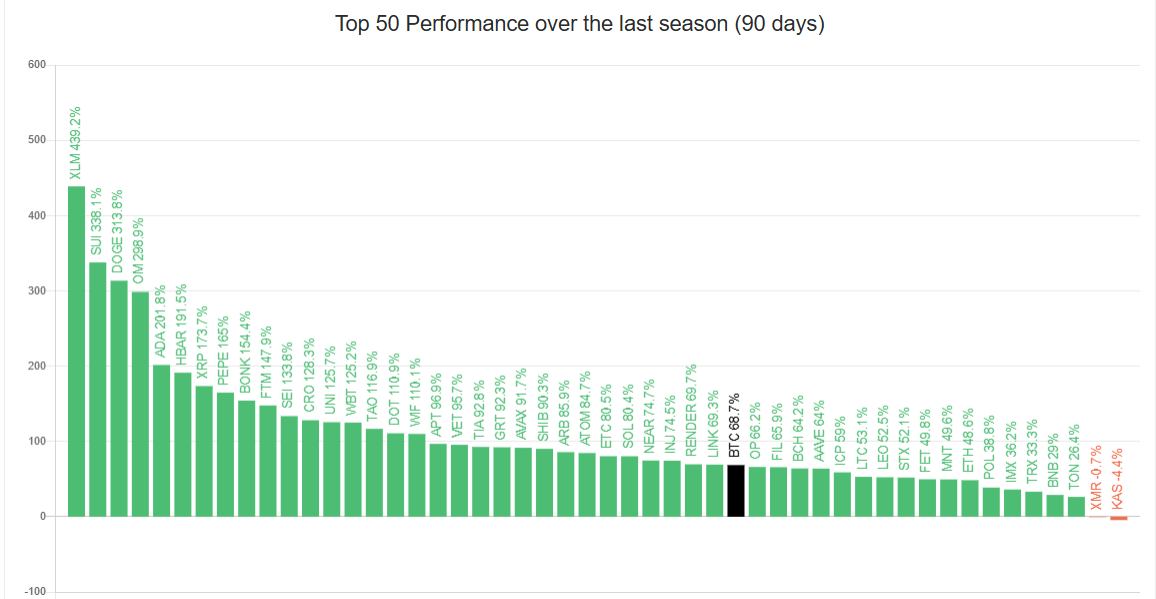
Task: Click the ADA 201.8% bar
Action: tap(161, 440)
